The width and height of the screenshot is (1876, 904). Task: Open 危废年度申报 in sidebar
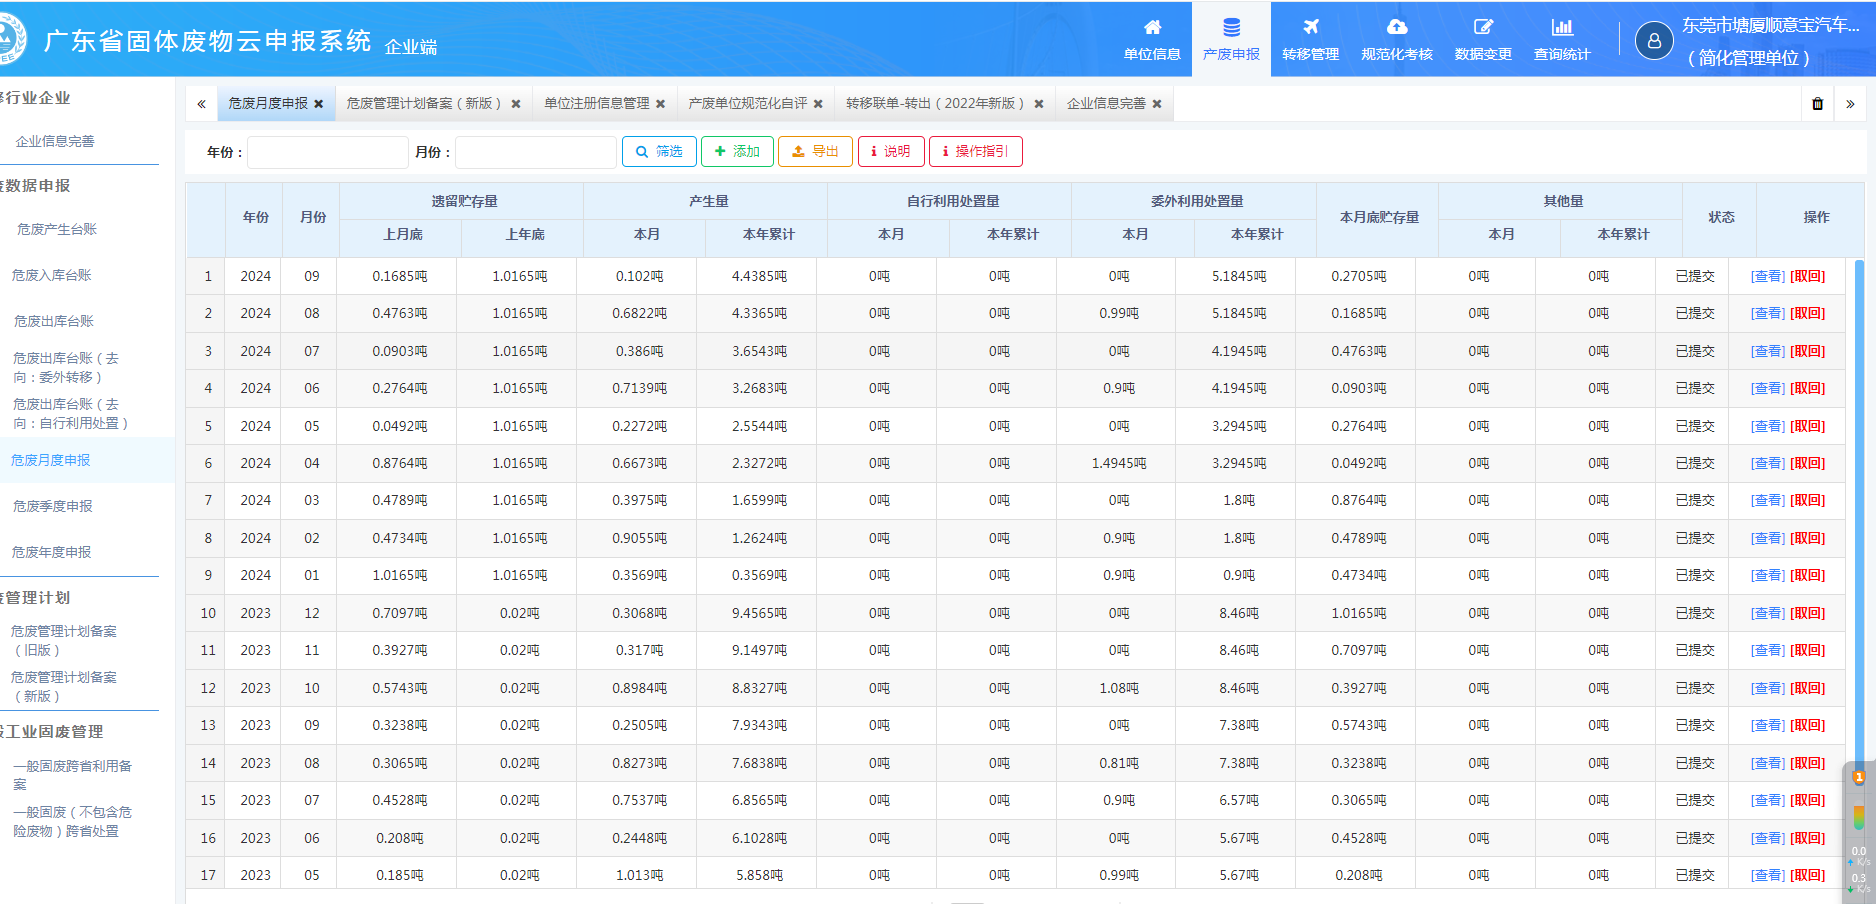pos(51,553)
